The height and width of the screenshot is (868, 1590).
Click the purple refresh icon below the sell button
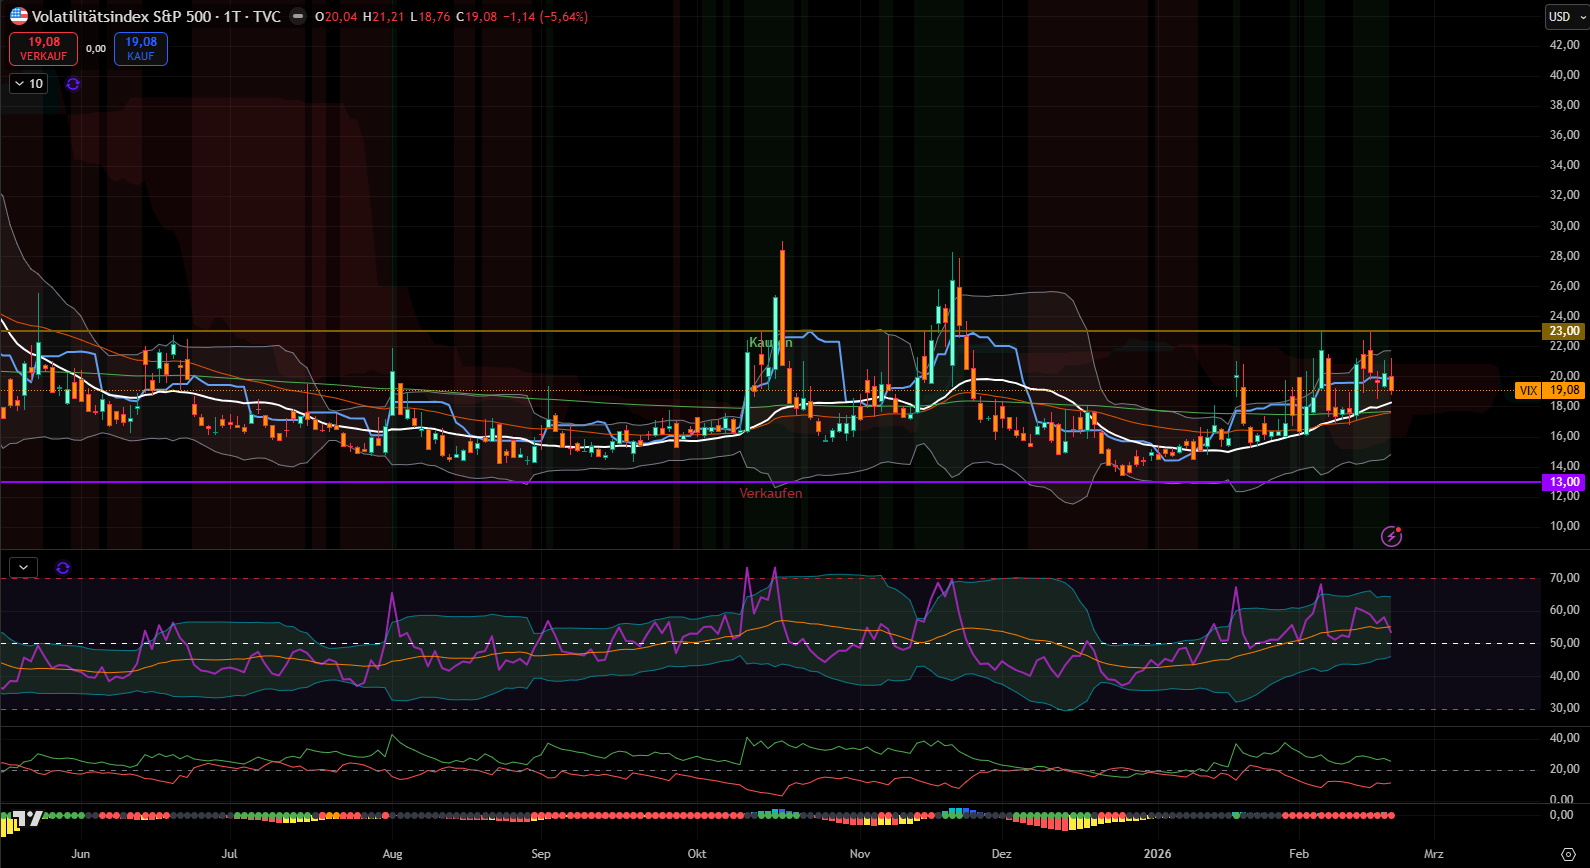pos(73,84)
